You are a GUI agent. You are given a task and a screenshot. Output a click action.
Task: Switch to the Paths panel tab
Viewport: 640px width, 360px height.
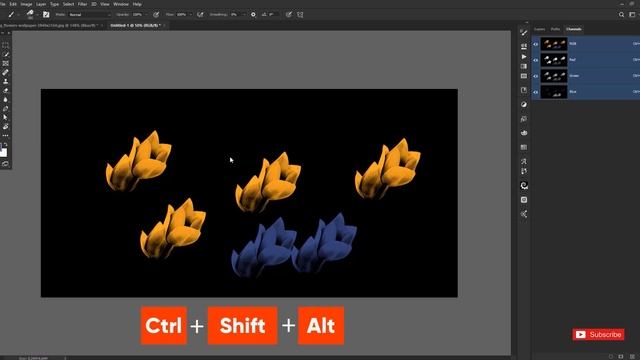[555, 29]
